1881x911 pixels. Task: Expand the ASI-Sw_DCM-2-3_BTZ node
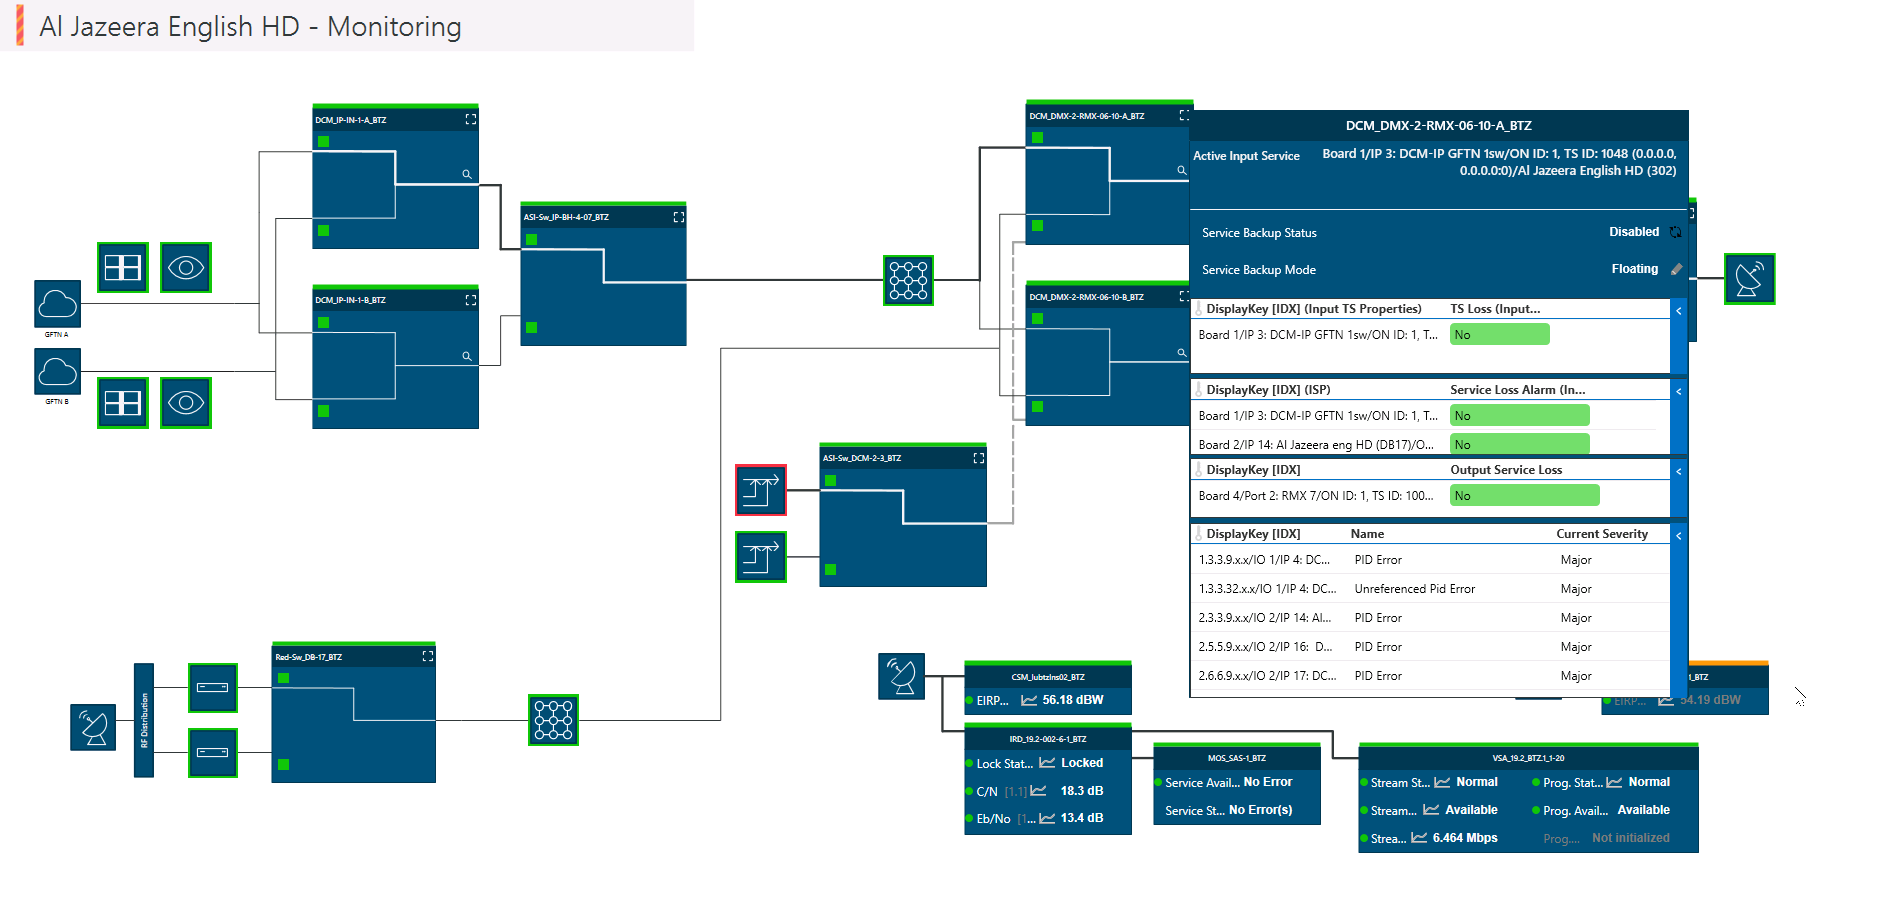click(x=979, y=458)
